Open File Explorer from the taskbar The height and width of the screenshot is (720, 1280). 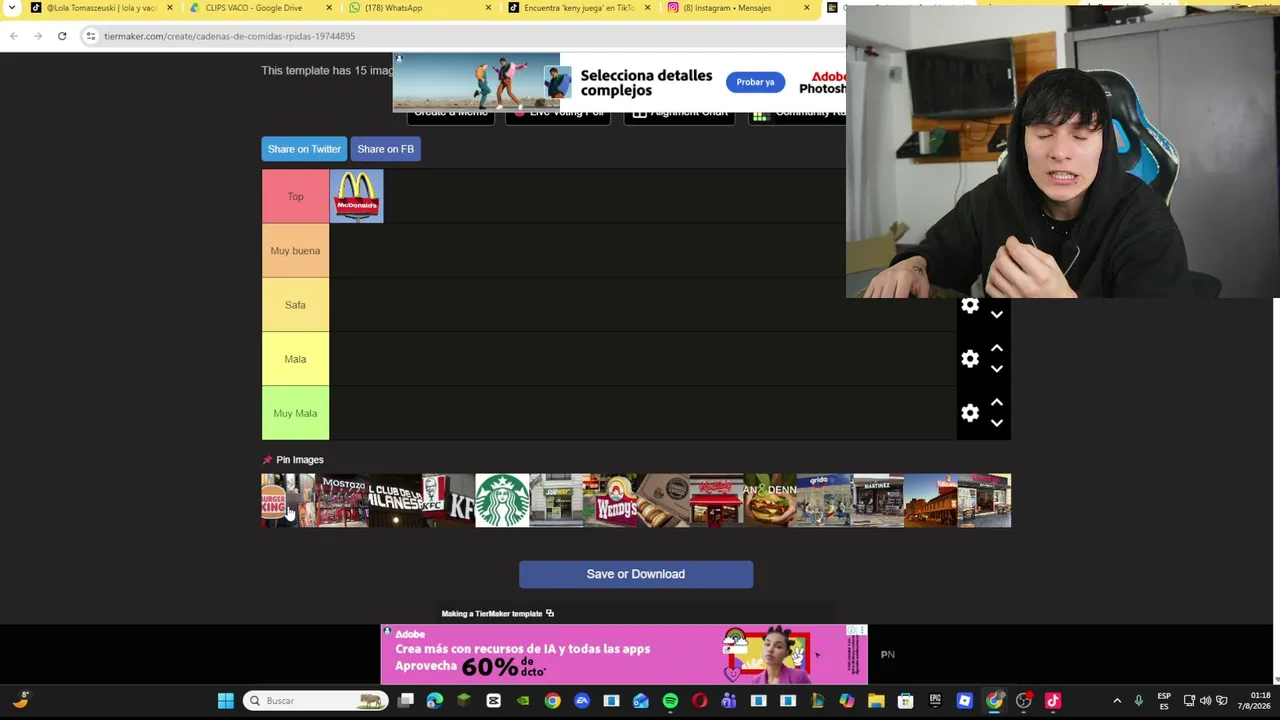[876, 701]
